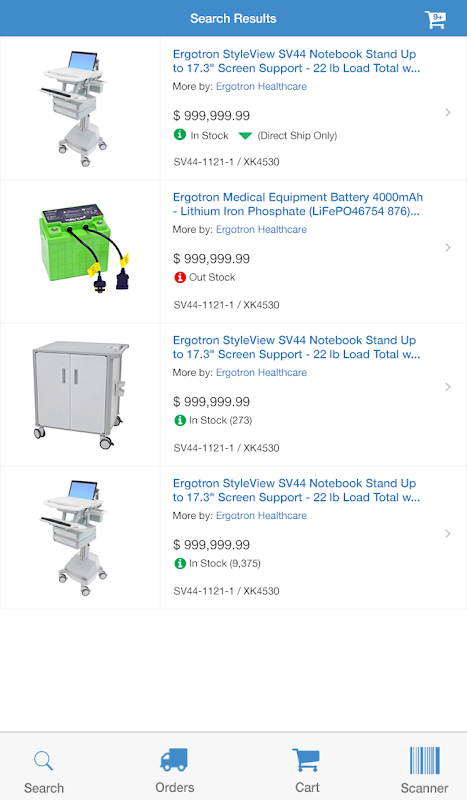
Task: Open last product via its chevron
Action: click(x=448, y=534)
